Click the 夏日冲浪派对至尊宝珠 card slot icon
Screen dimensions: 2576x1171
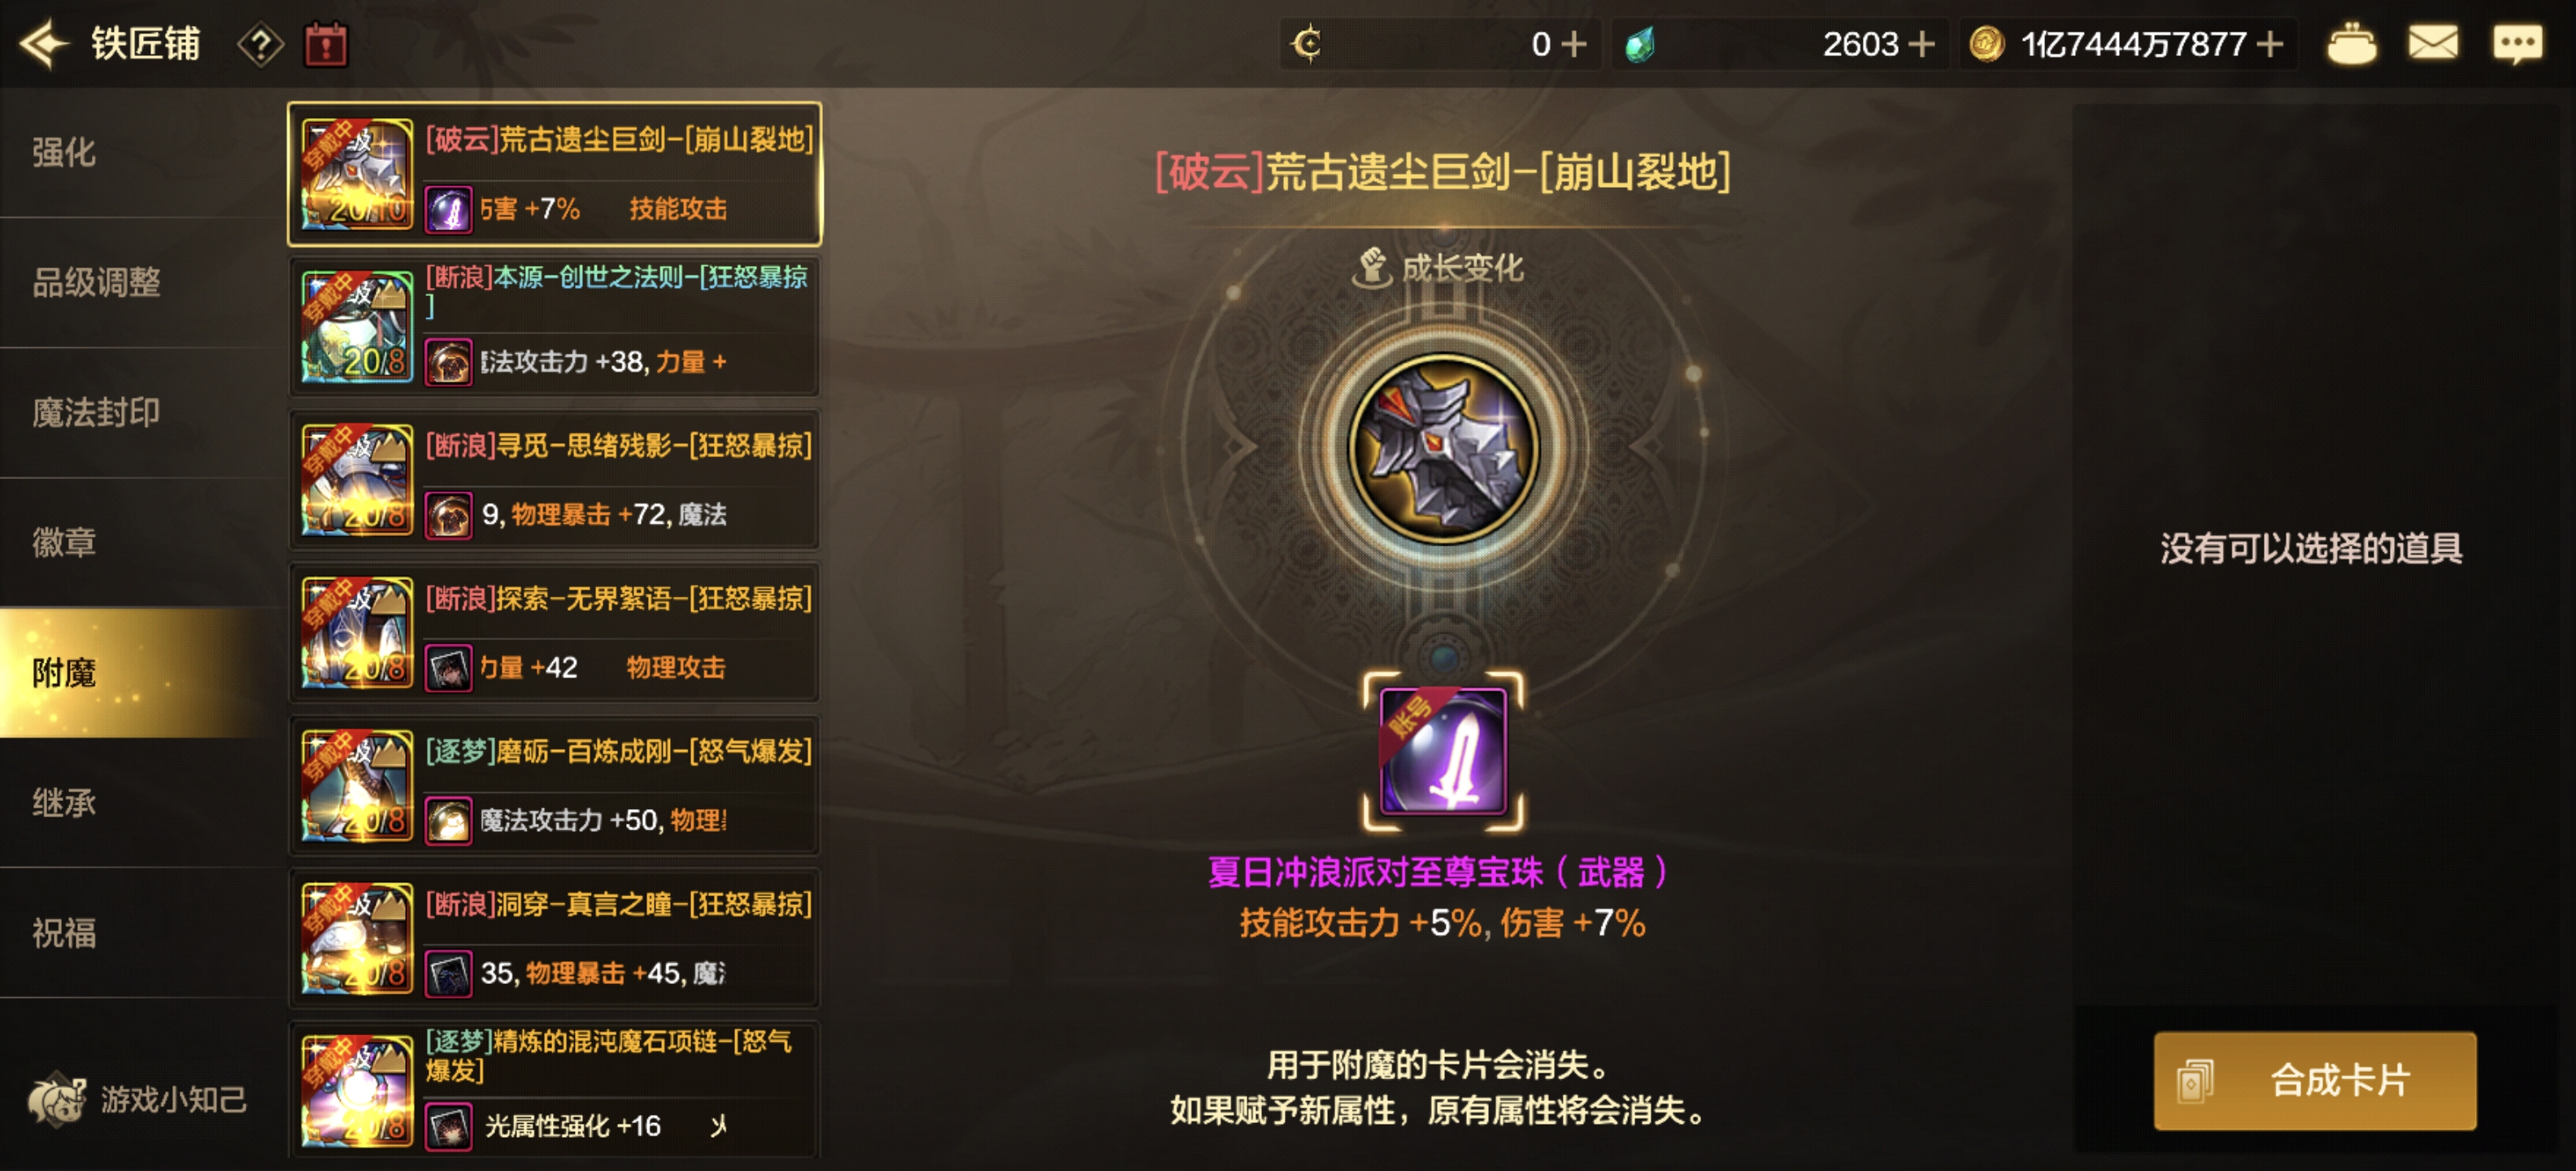1443,751
